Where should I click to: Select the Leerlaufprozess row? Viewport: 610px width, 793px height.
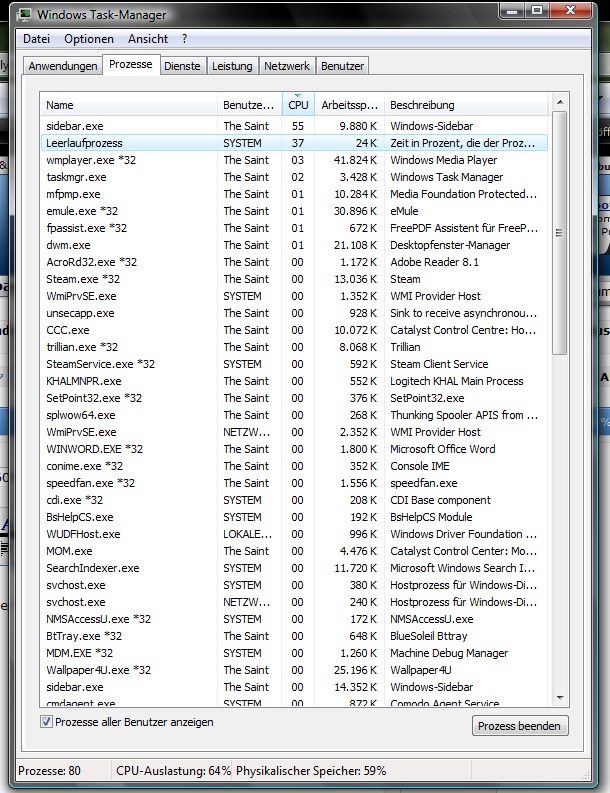[x=294, y=143]
